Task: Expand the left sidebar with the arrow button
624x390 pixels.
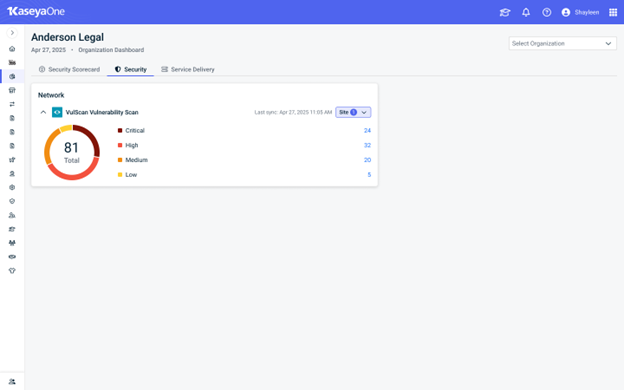Action: [12, 33]
